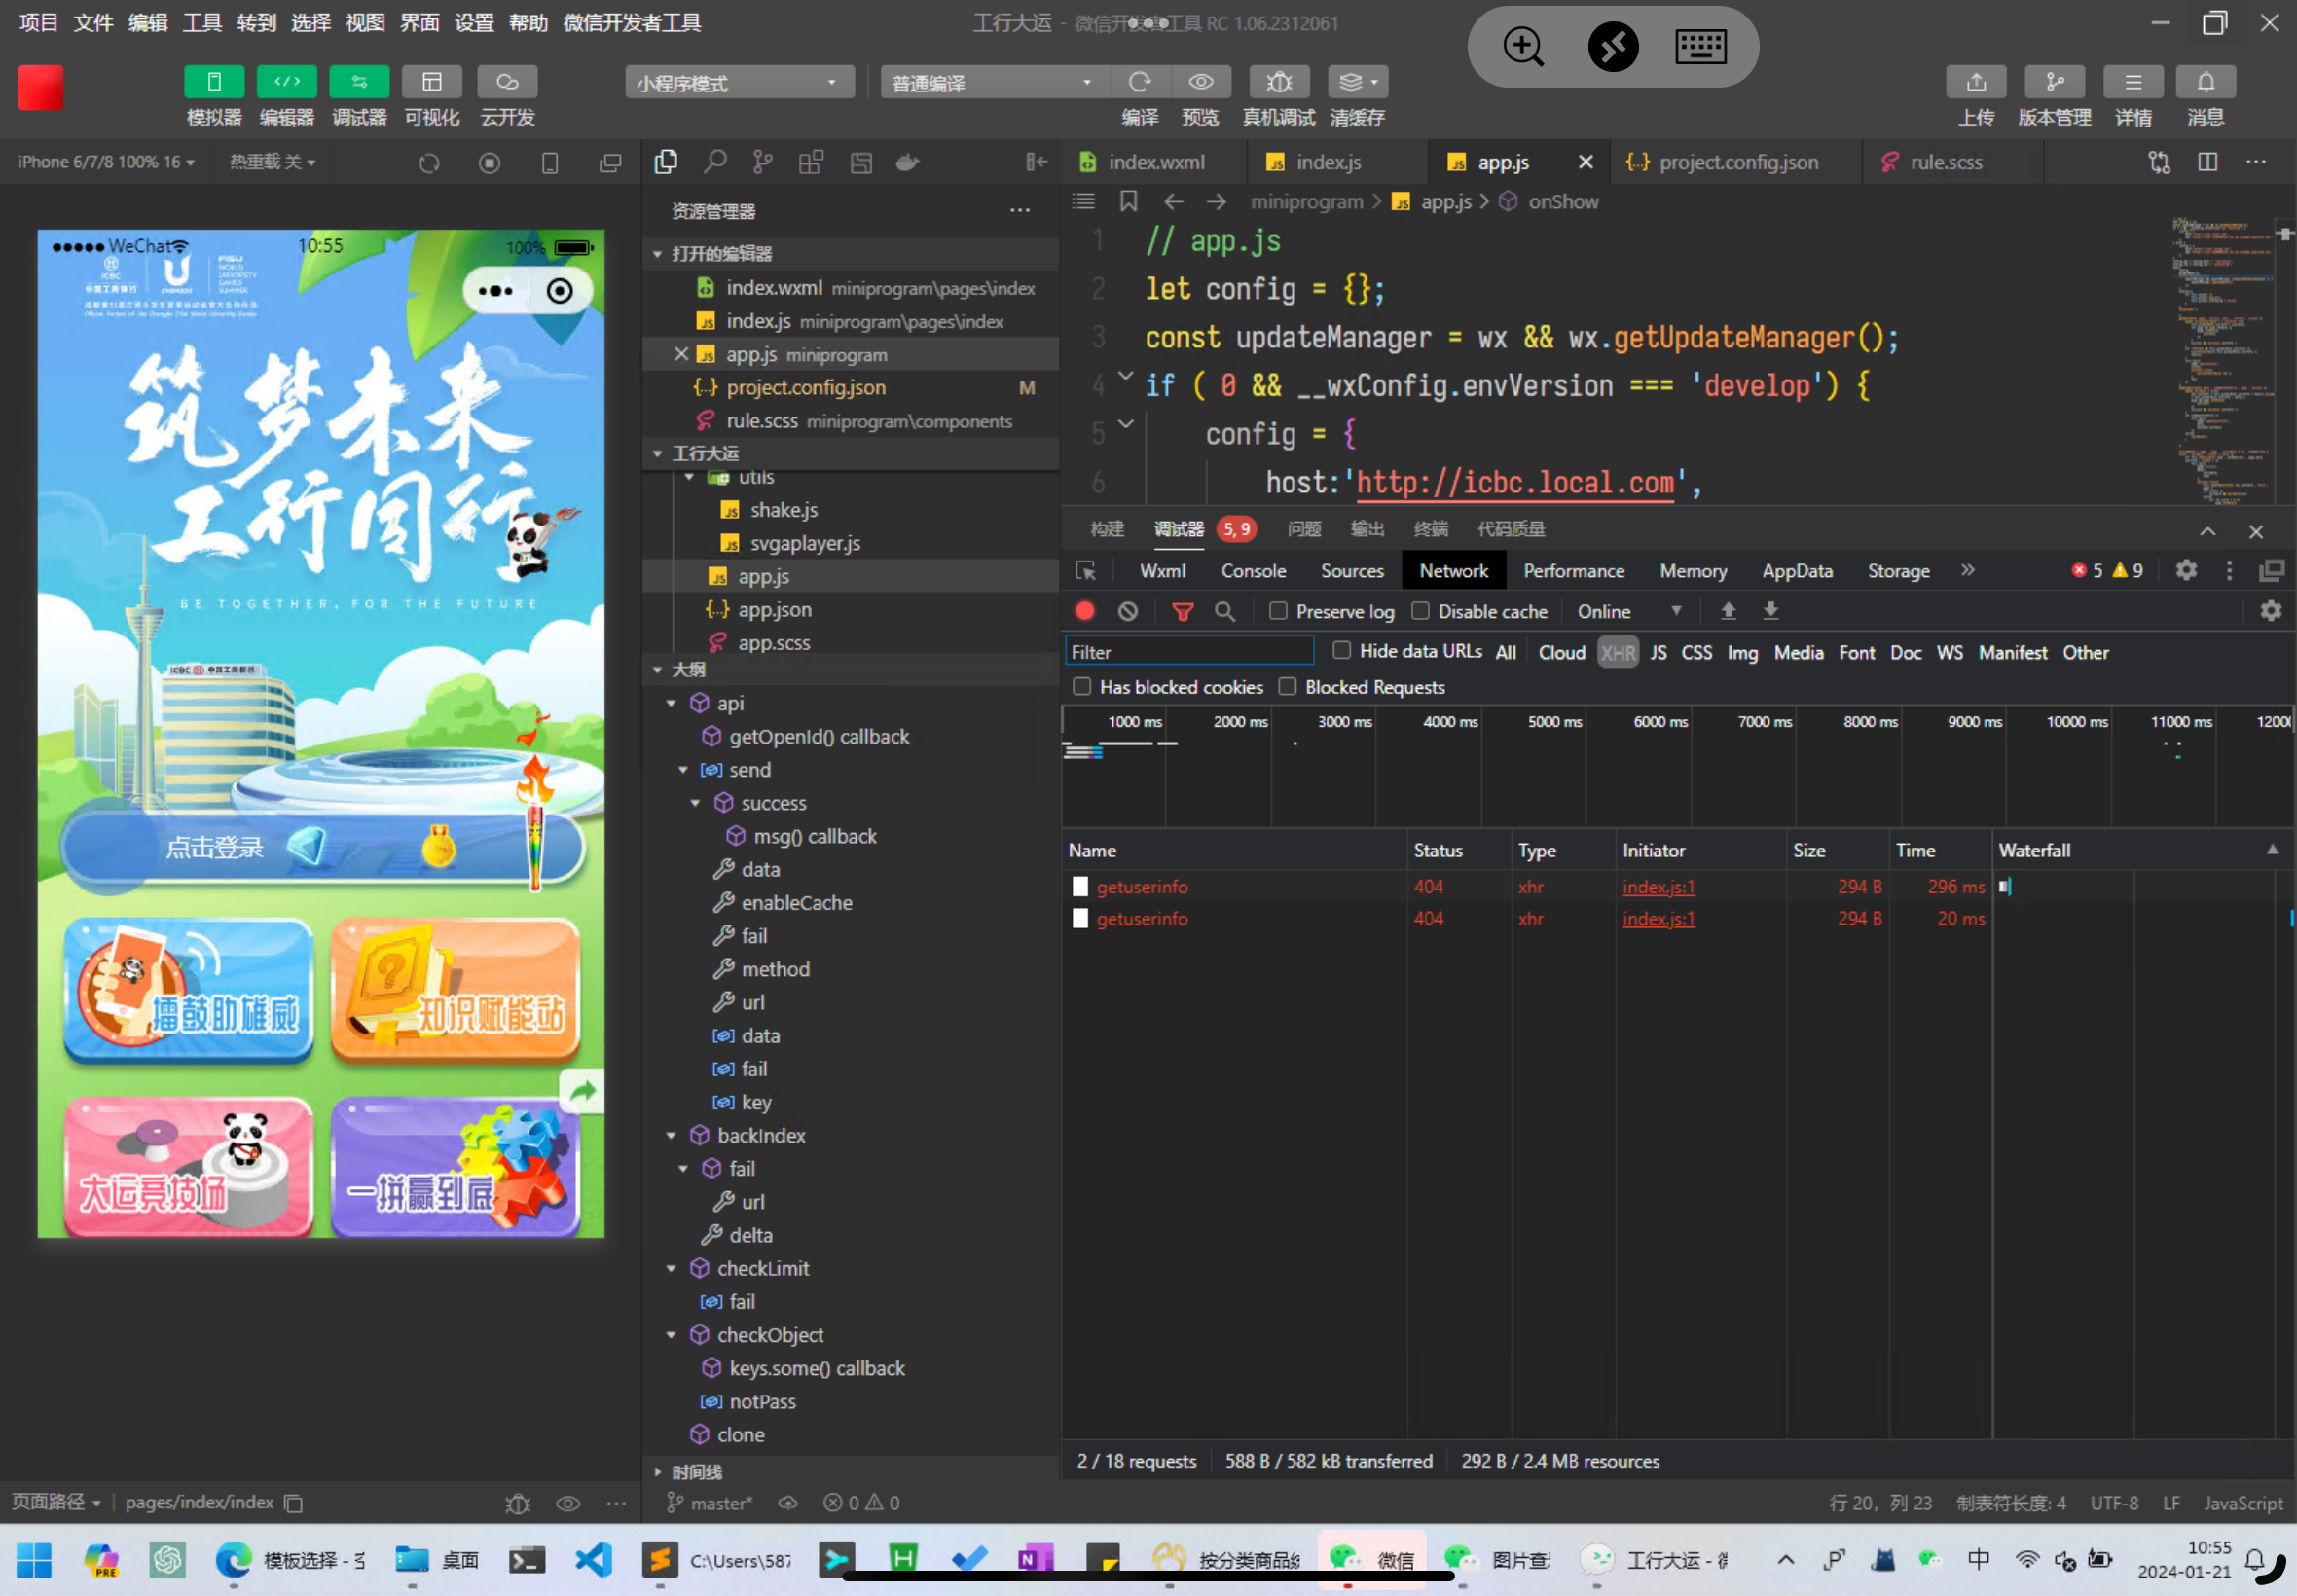The height and width of the screenshot is (1596, 2297).
Task: Click the 清缓存 layers icon
Action: click(1352, 82)
